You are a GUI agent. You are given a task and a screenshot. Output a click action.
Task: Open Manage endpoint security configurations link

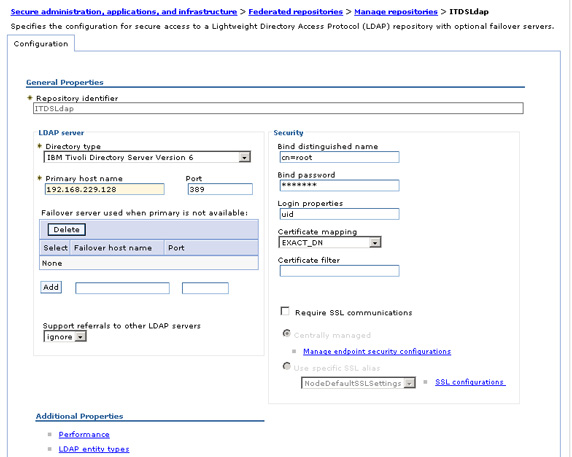tap(377, 351)
